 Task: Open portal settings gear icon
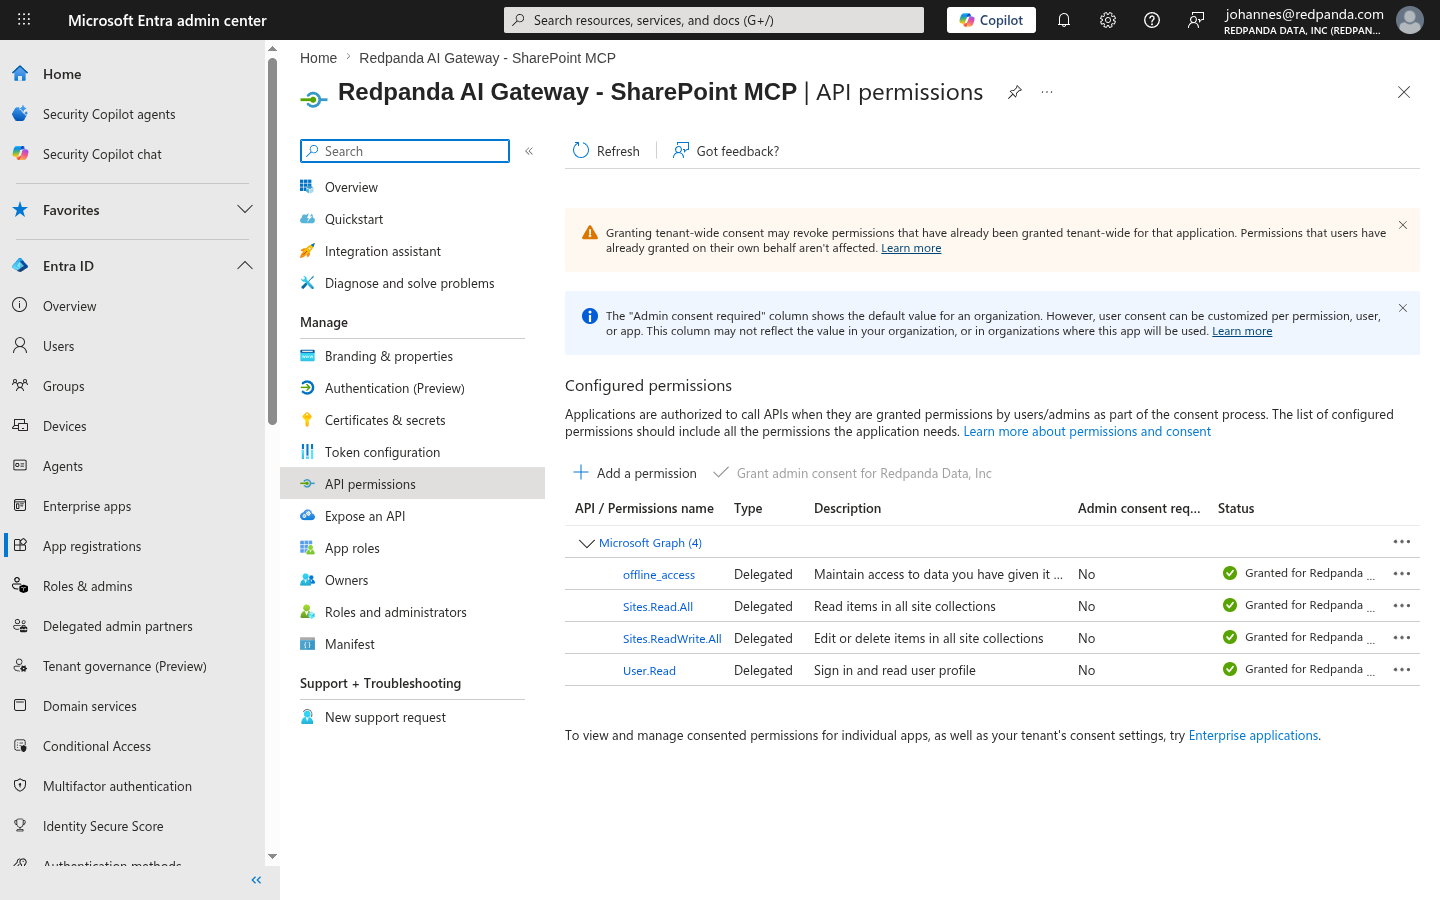[1108, 20]
